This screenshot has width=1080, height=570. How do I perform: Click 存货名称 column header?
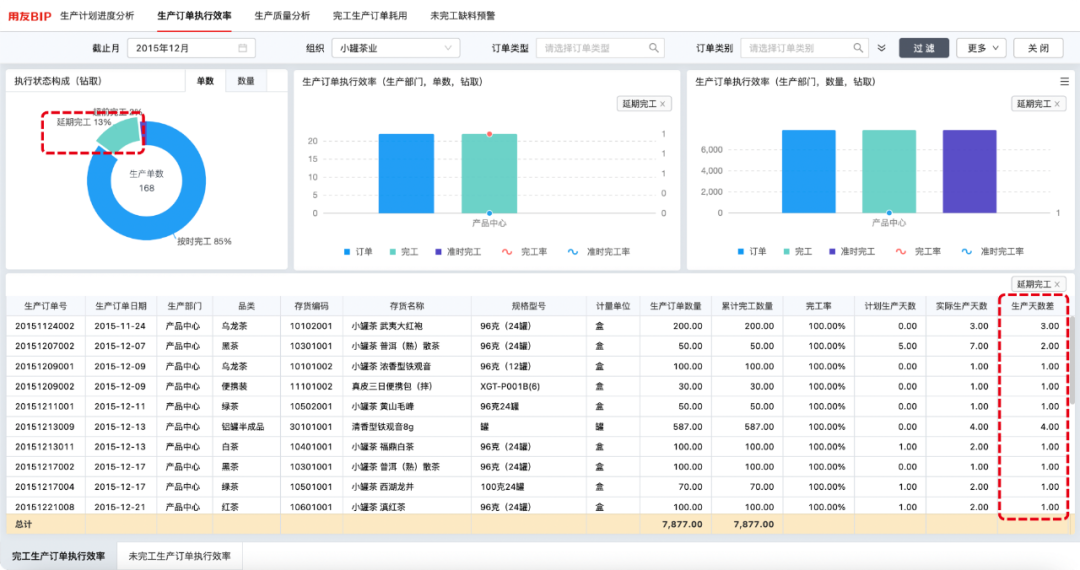coord(407,306)
